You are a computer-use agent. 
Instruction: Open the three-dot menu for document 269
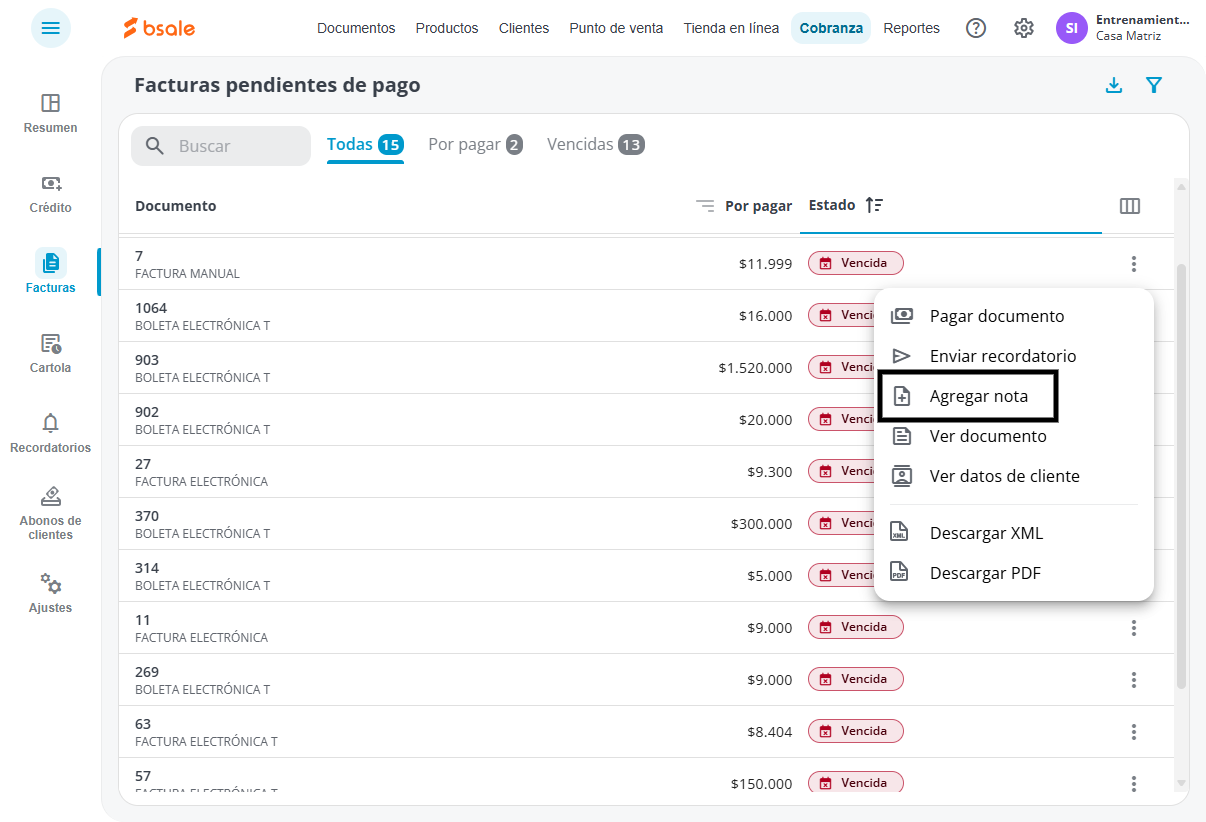tap(1134, 680)
